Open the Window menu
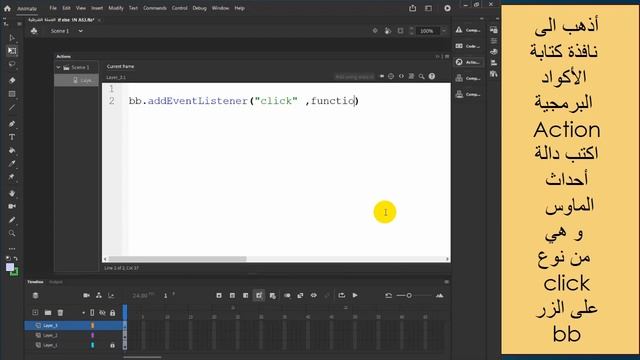Image resolution: width=640 pixels, height=360 pixels. [x=220, y=8]
